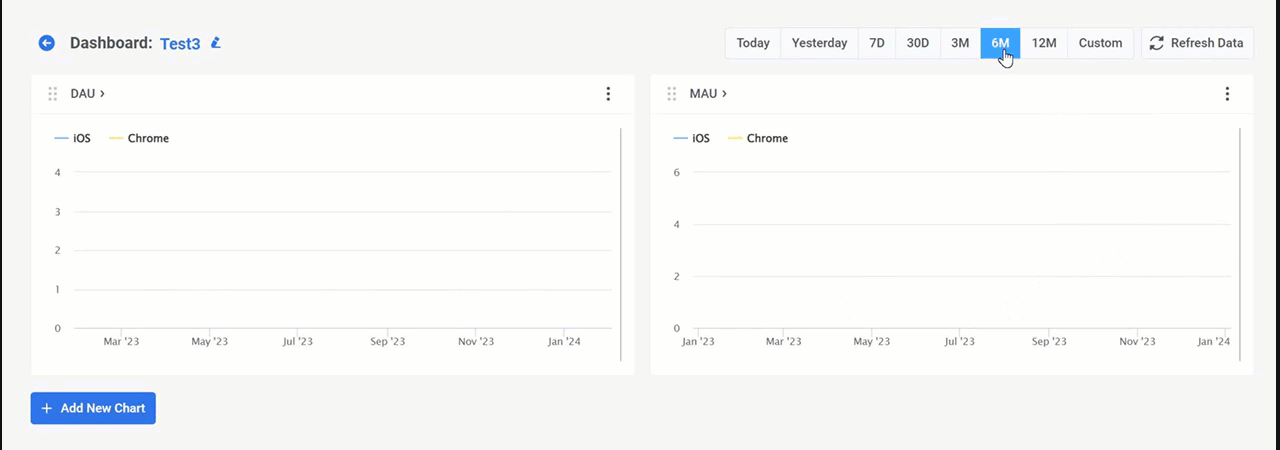Image resolution: width=1280 pixels, height=450 pixels.
Task: Click the Refresh Data button
Action: pyautogui.click(x=1197, y=43)
